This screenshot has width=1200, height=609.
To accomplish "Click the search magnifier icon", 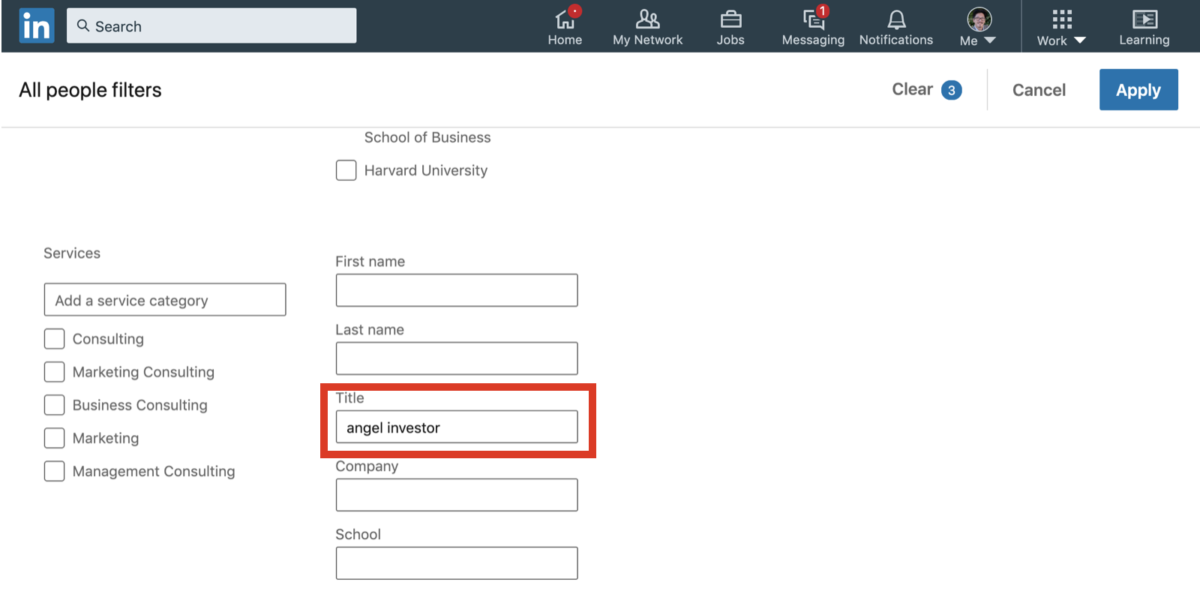I will [x=82, y=25].
